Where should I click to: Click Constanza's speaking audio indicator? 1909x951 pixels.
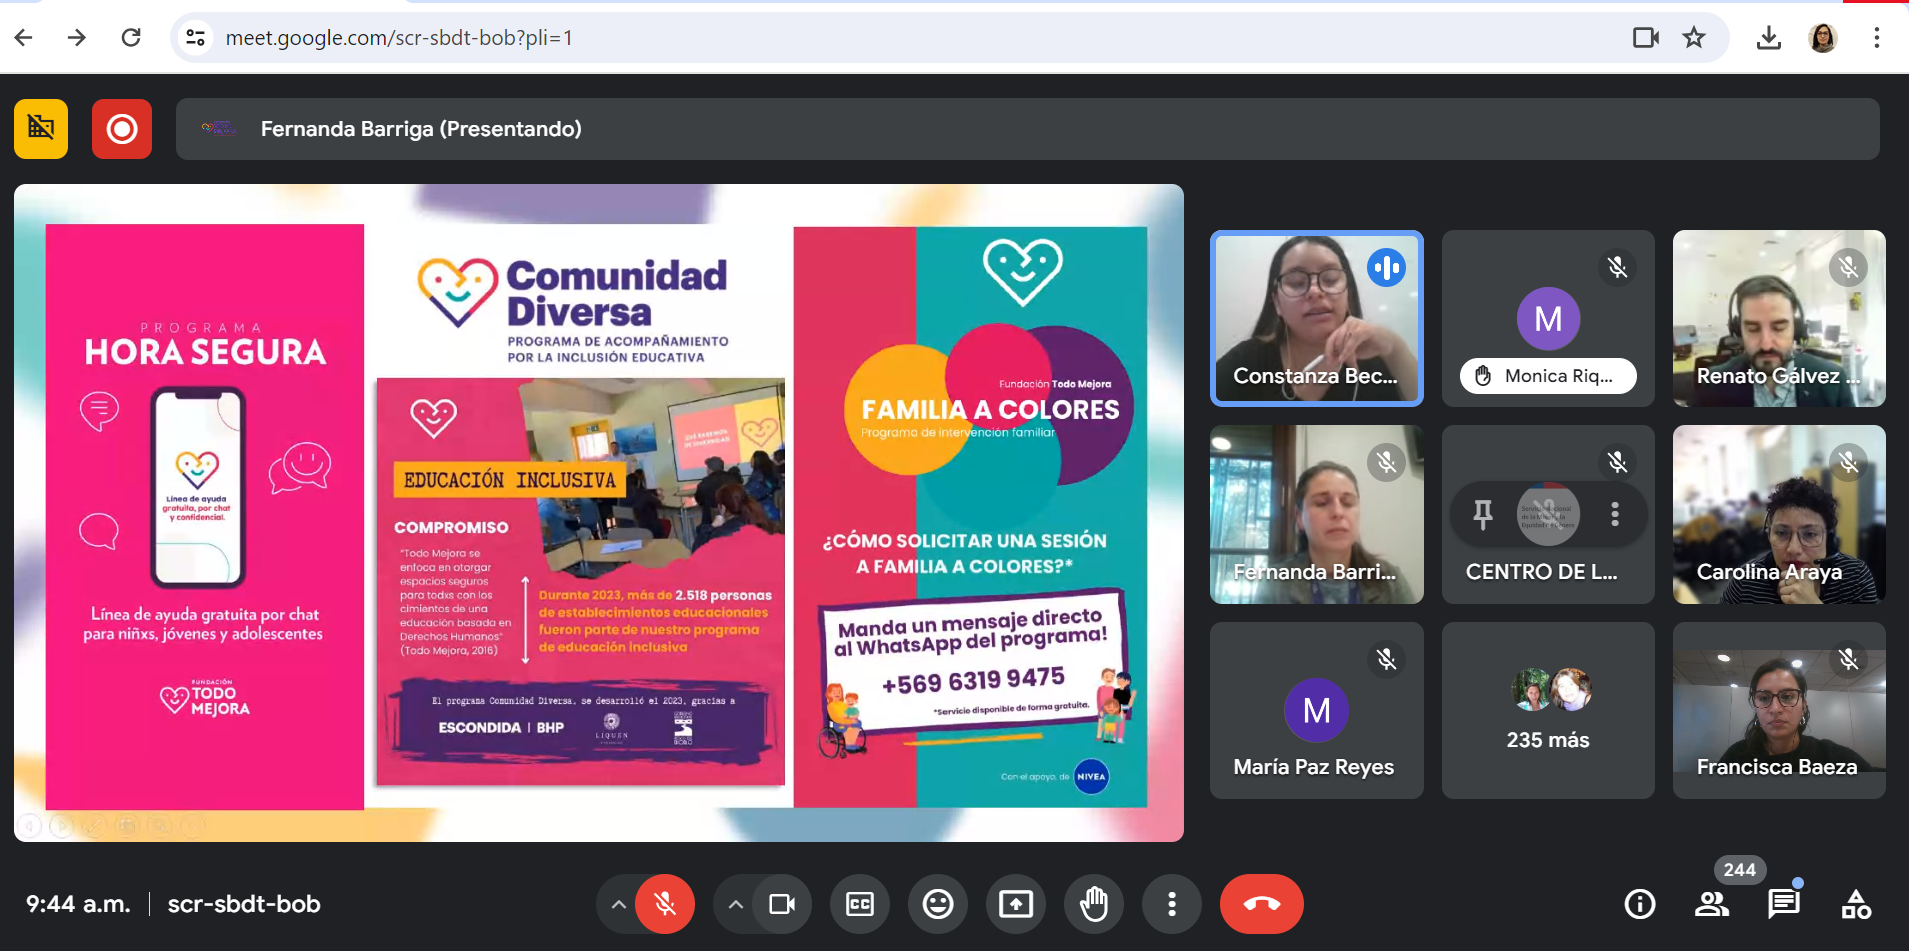(x=1387, y=268)
